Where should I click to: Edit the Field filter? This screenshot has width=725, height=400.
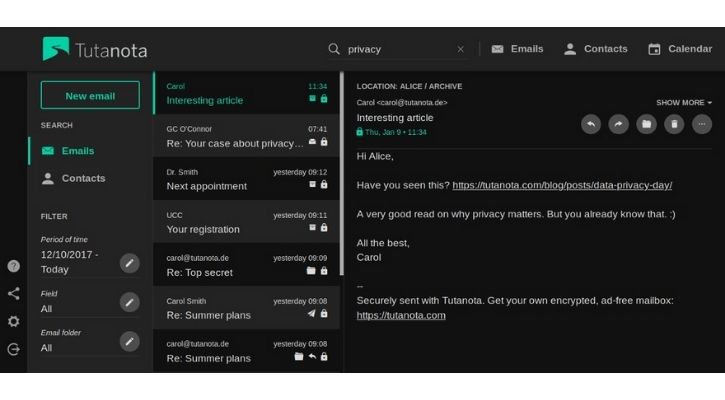(x=130, y=302)
